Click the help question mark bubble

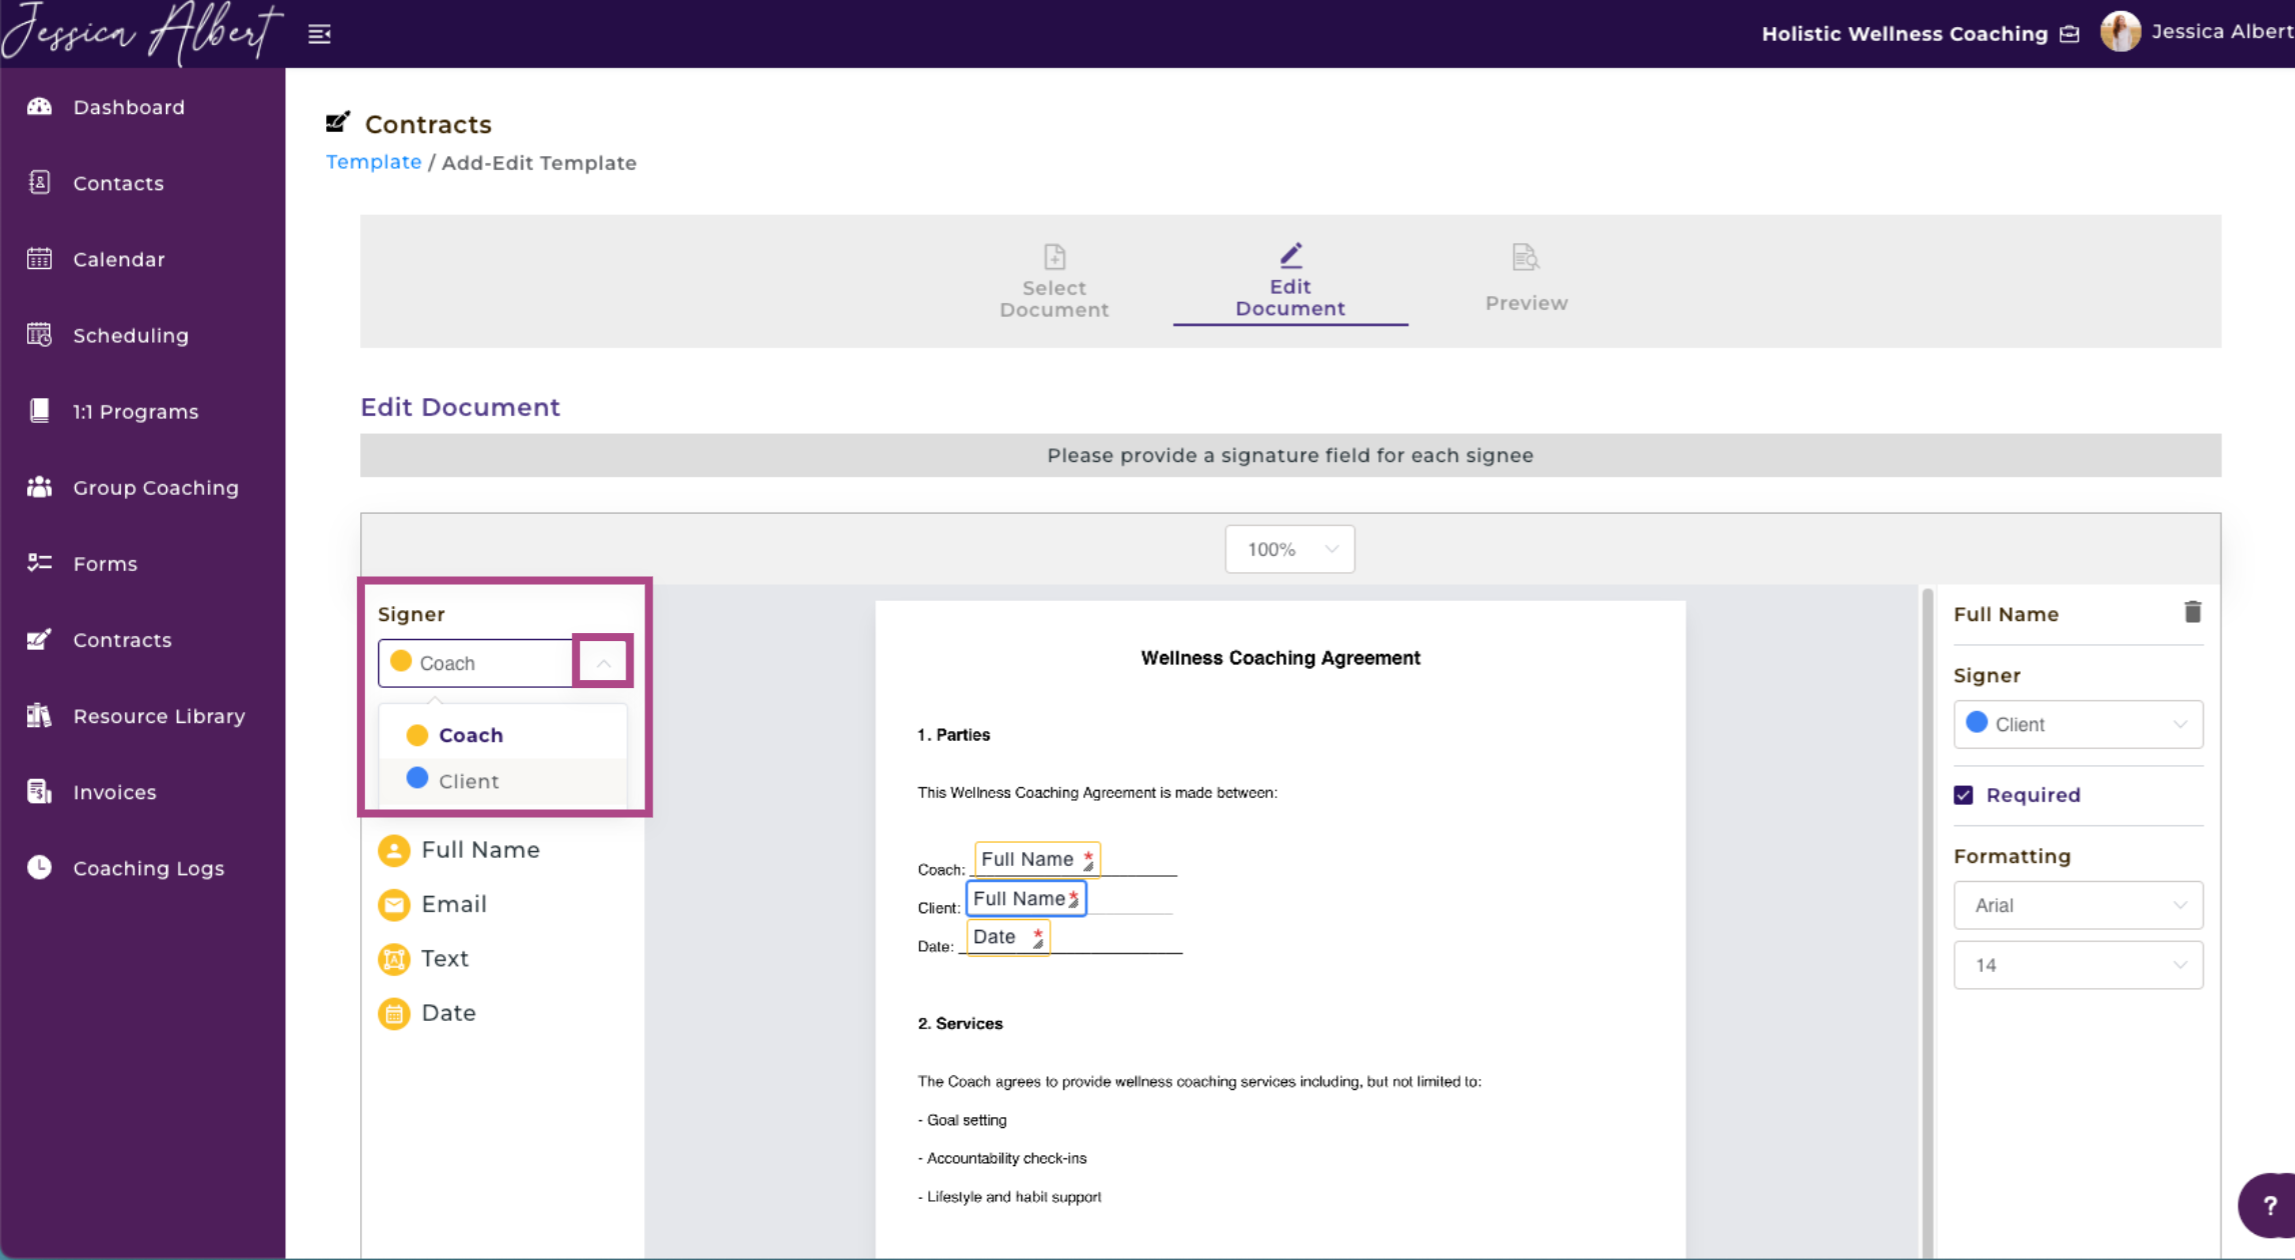click(x=2267, y=1205)
